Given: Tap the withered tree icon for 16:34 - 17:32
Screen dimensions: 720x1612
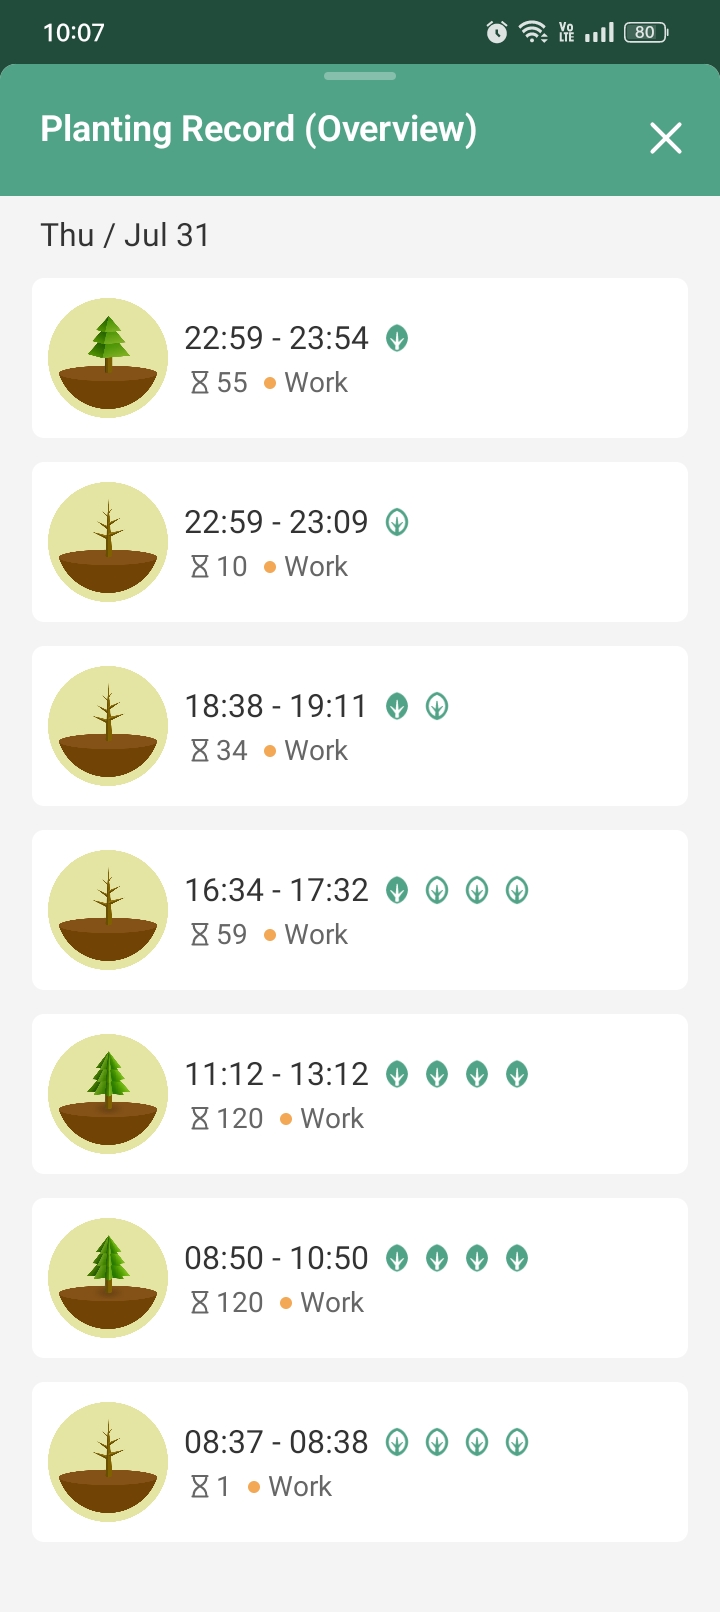Looking at the screenshot, I should pyautogui.click(x=108, y=910).
